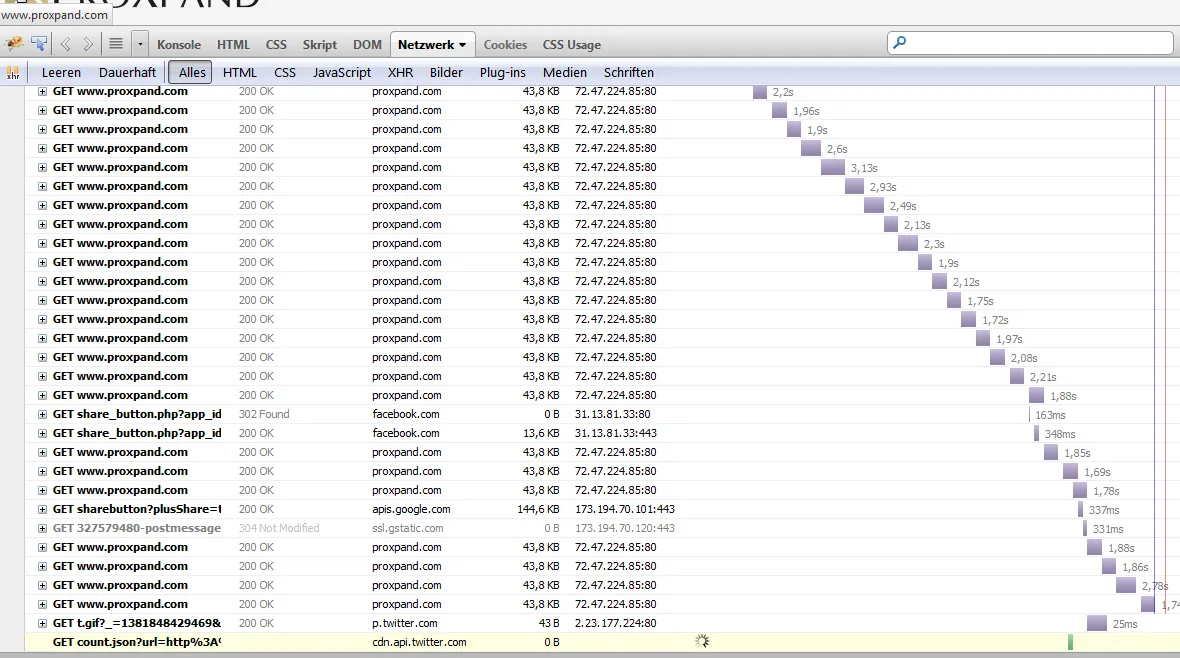The height and width of the screenshot is (658, 1180).
Task: Click the magnifier icon in search box
Action: click(x=900, y=43)
